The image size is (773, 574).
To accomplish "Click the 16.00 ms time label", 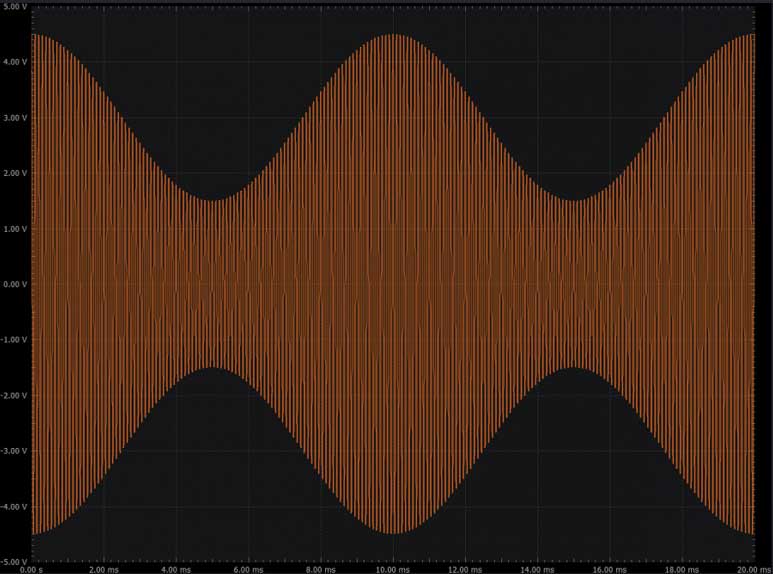I will tap(610, 570).
